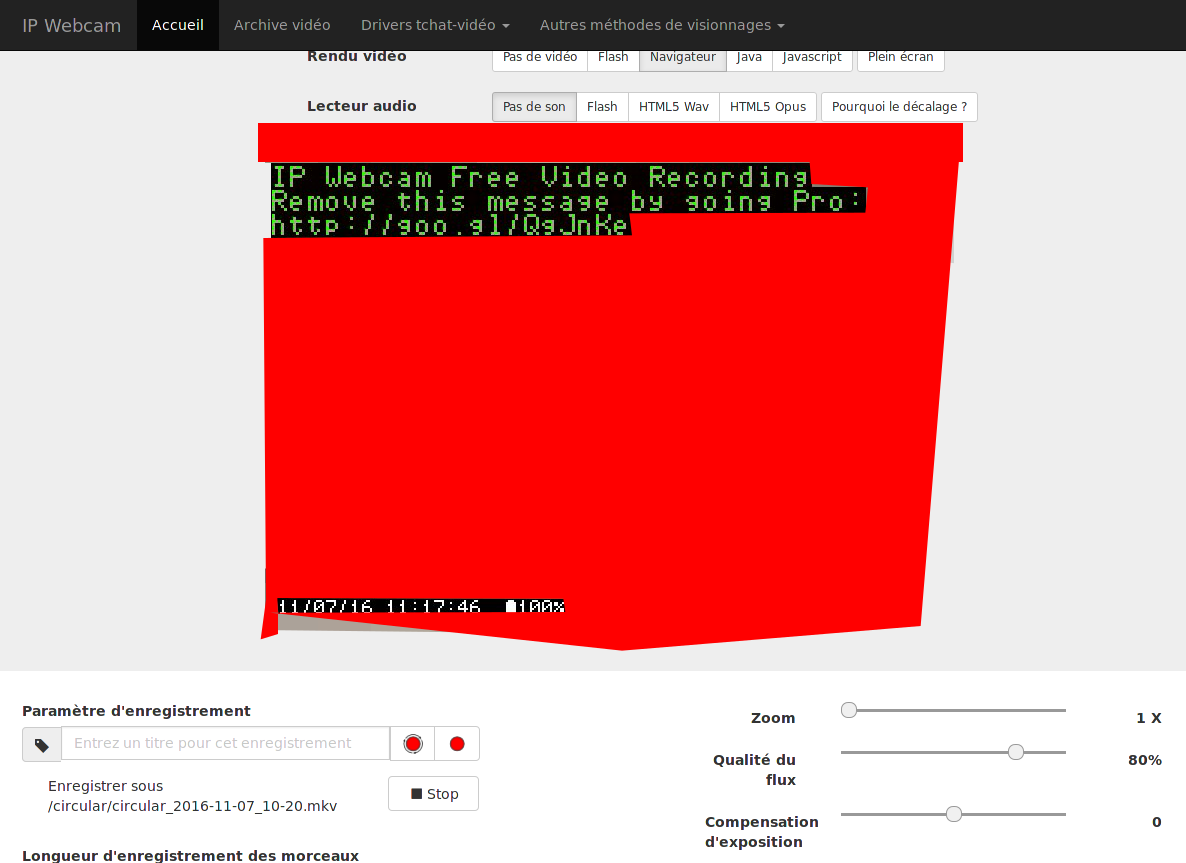Click the Pourquoi le décalage ? button
This screenshot has width=1186, height=863.
coord(899,107)
